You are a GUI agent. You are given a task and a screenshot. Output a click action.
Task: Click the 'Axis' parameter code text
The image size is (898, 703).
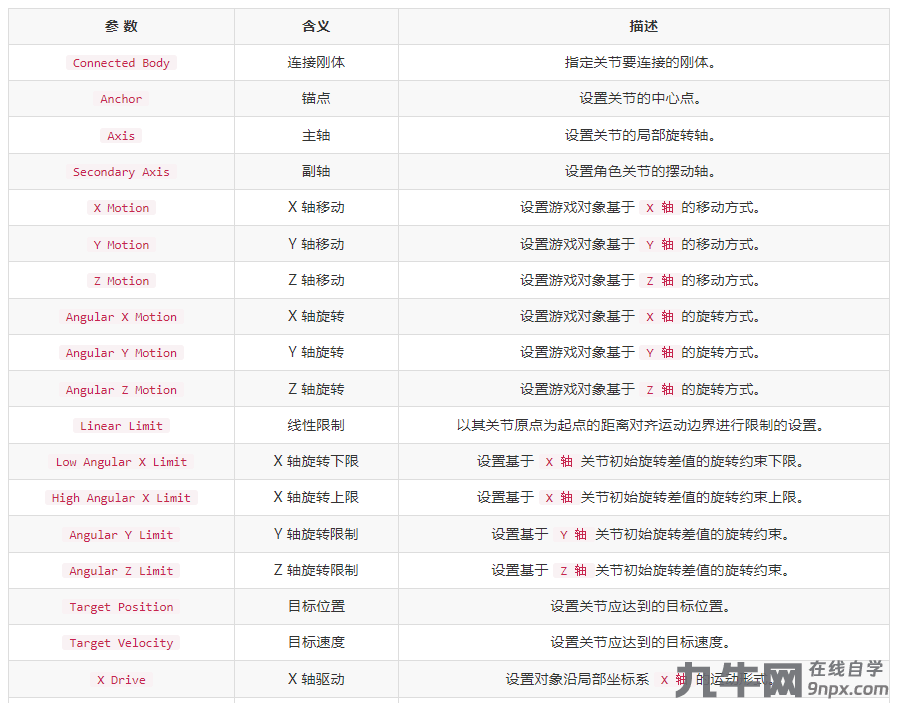(121, 136)
